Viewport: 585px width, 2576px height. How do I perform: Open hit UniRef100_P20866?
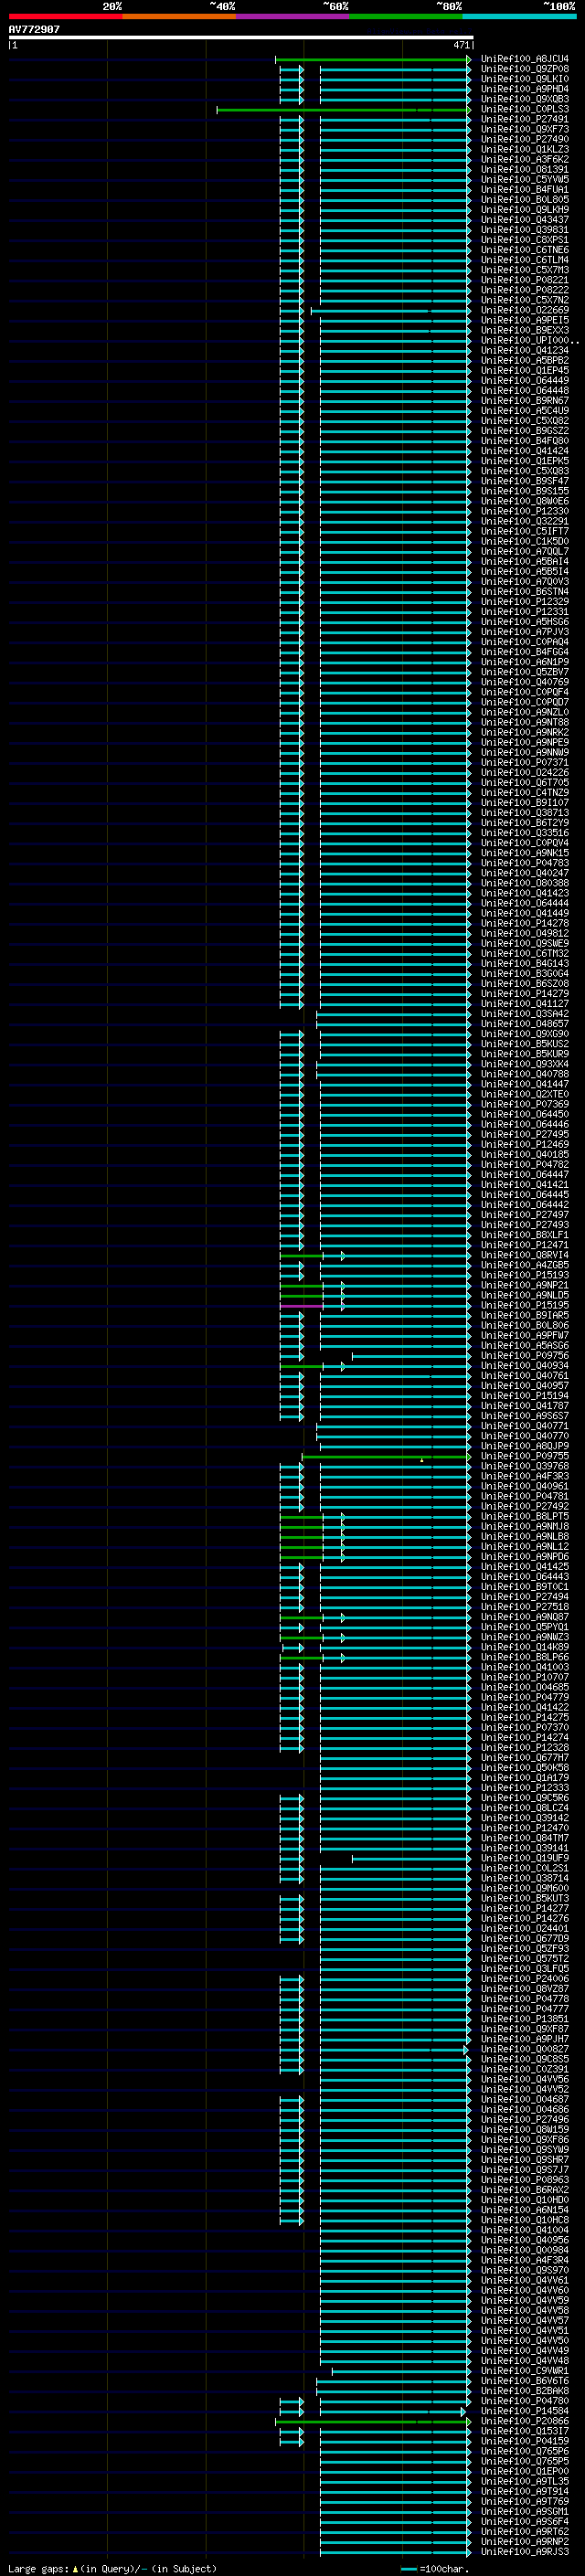pyautogui.click(x=524, y=2422)
